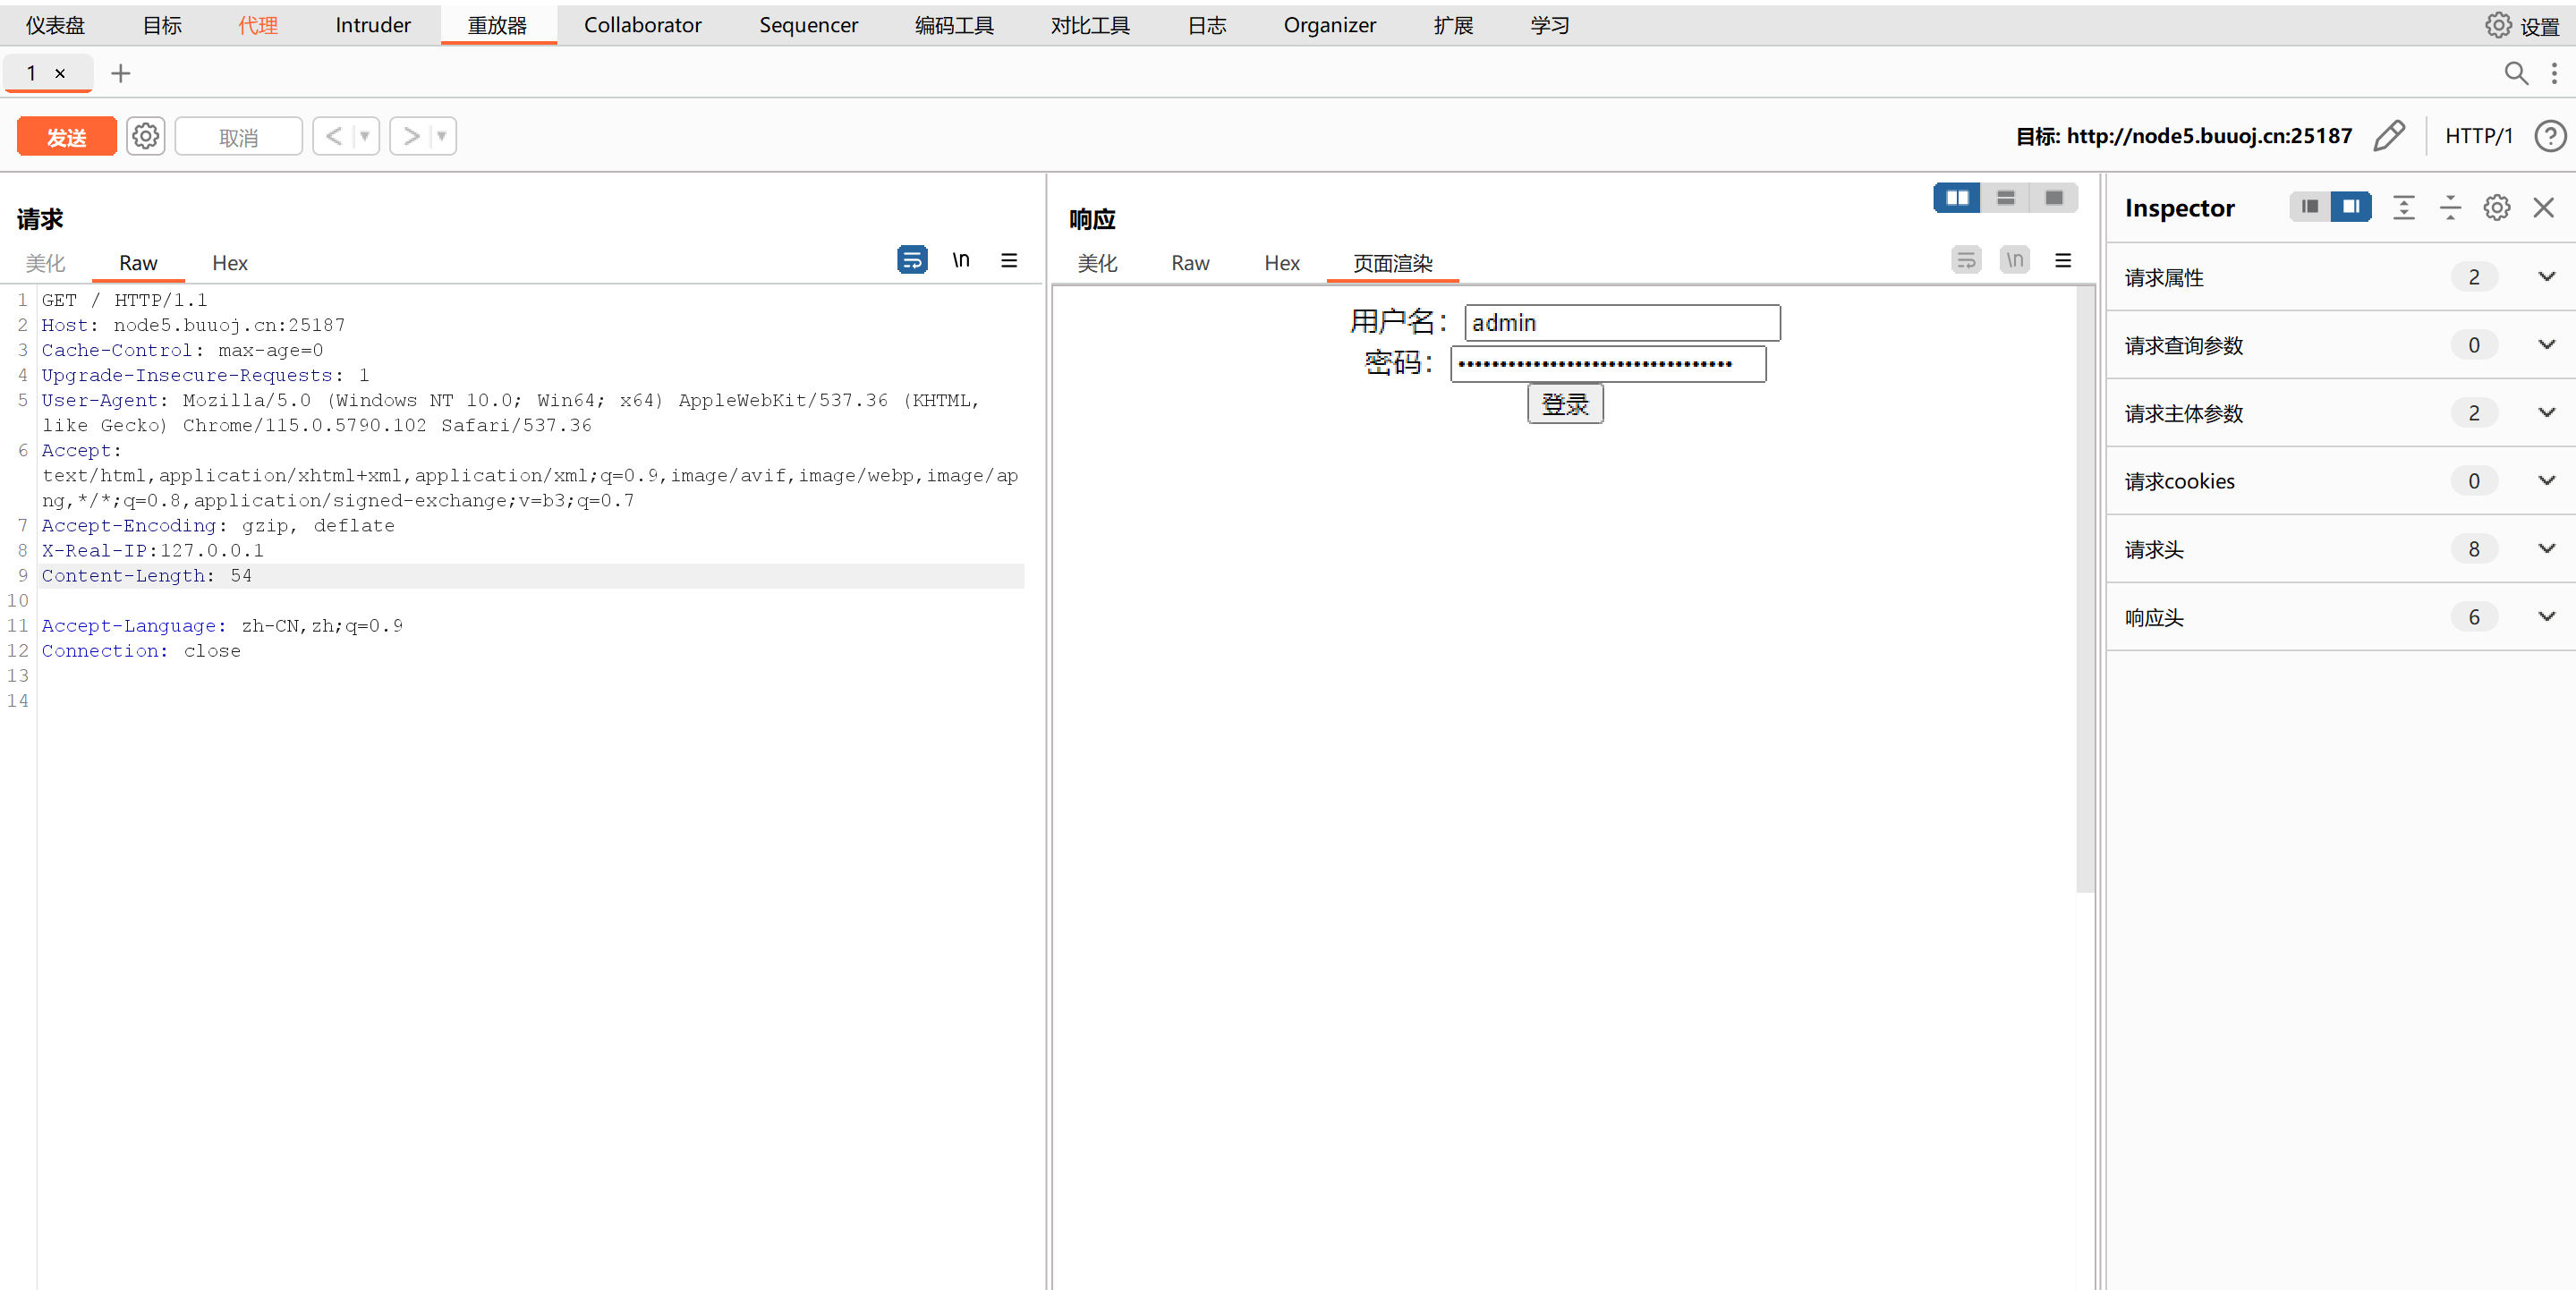Click the repeater settings gear beside Send
The height and width of the screenshot is (1290, 2576).
(x=146, y=136)
